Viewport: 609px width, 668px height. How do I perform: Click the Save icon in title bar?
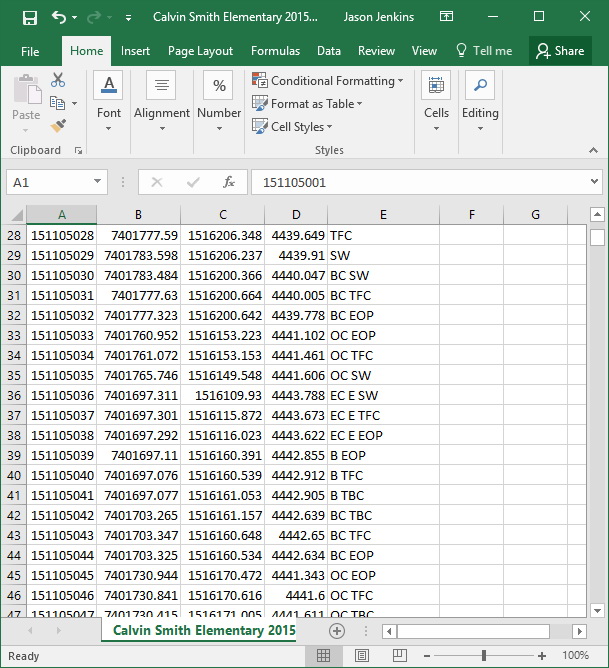point(30,18)
